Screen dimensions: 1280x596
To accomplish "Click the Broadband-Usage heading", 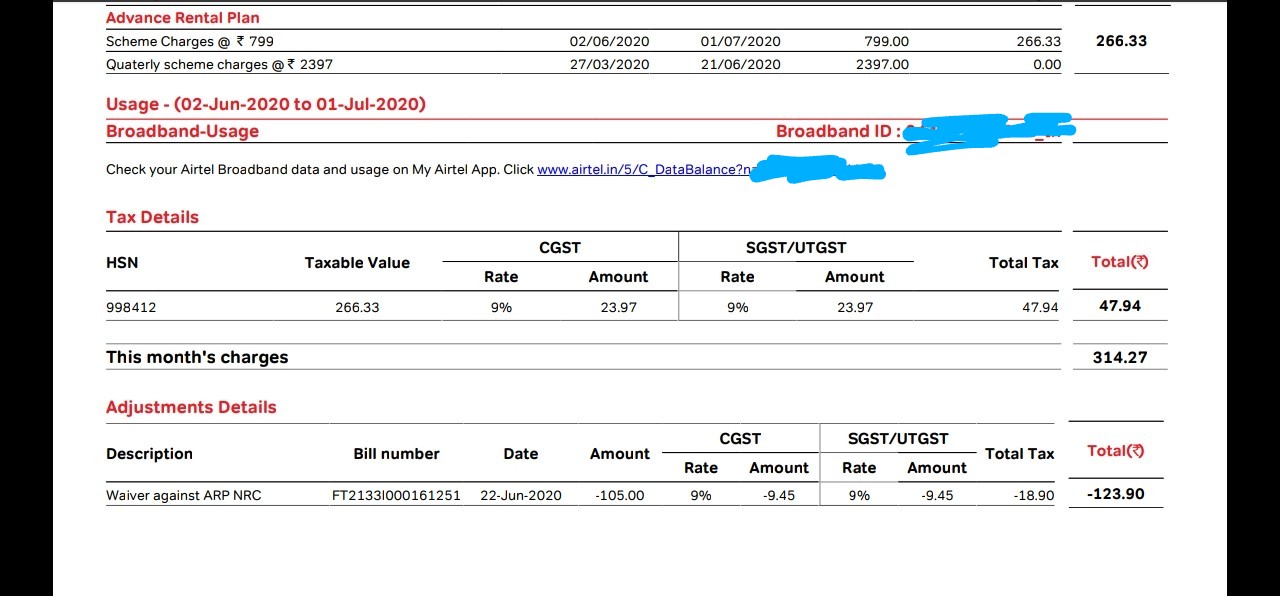I will pos(182,131).
